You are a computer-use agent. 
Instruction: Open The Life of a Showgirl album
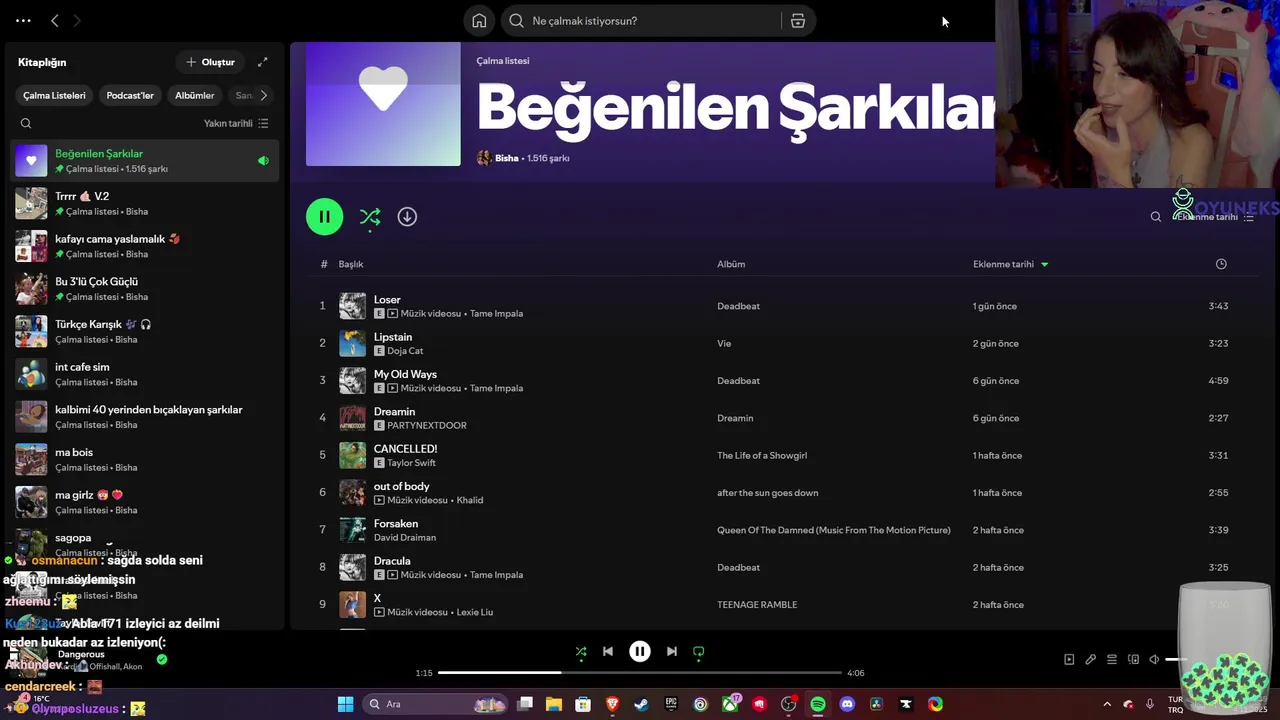coord(762,455)
